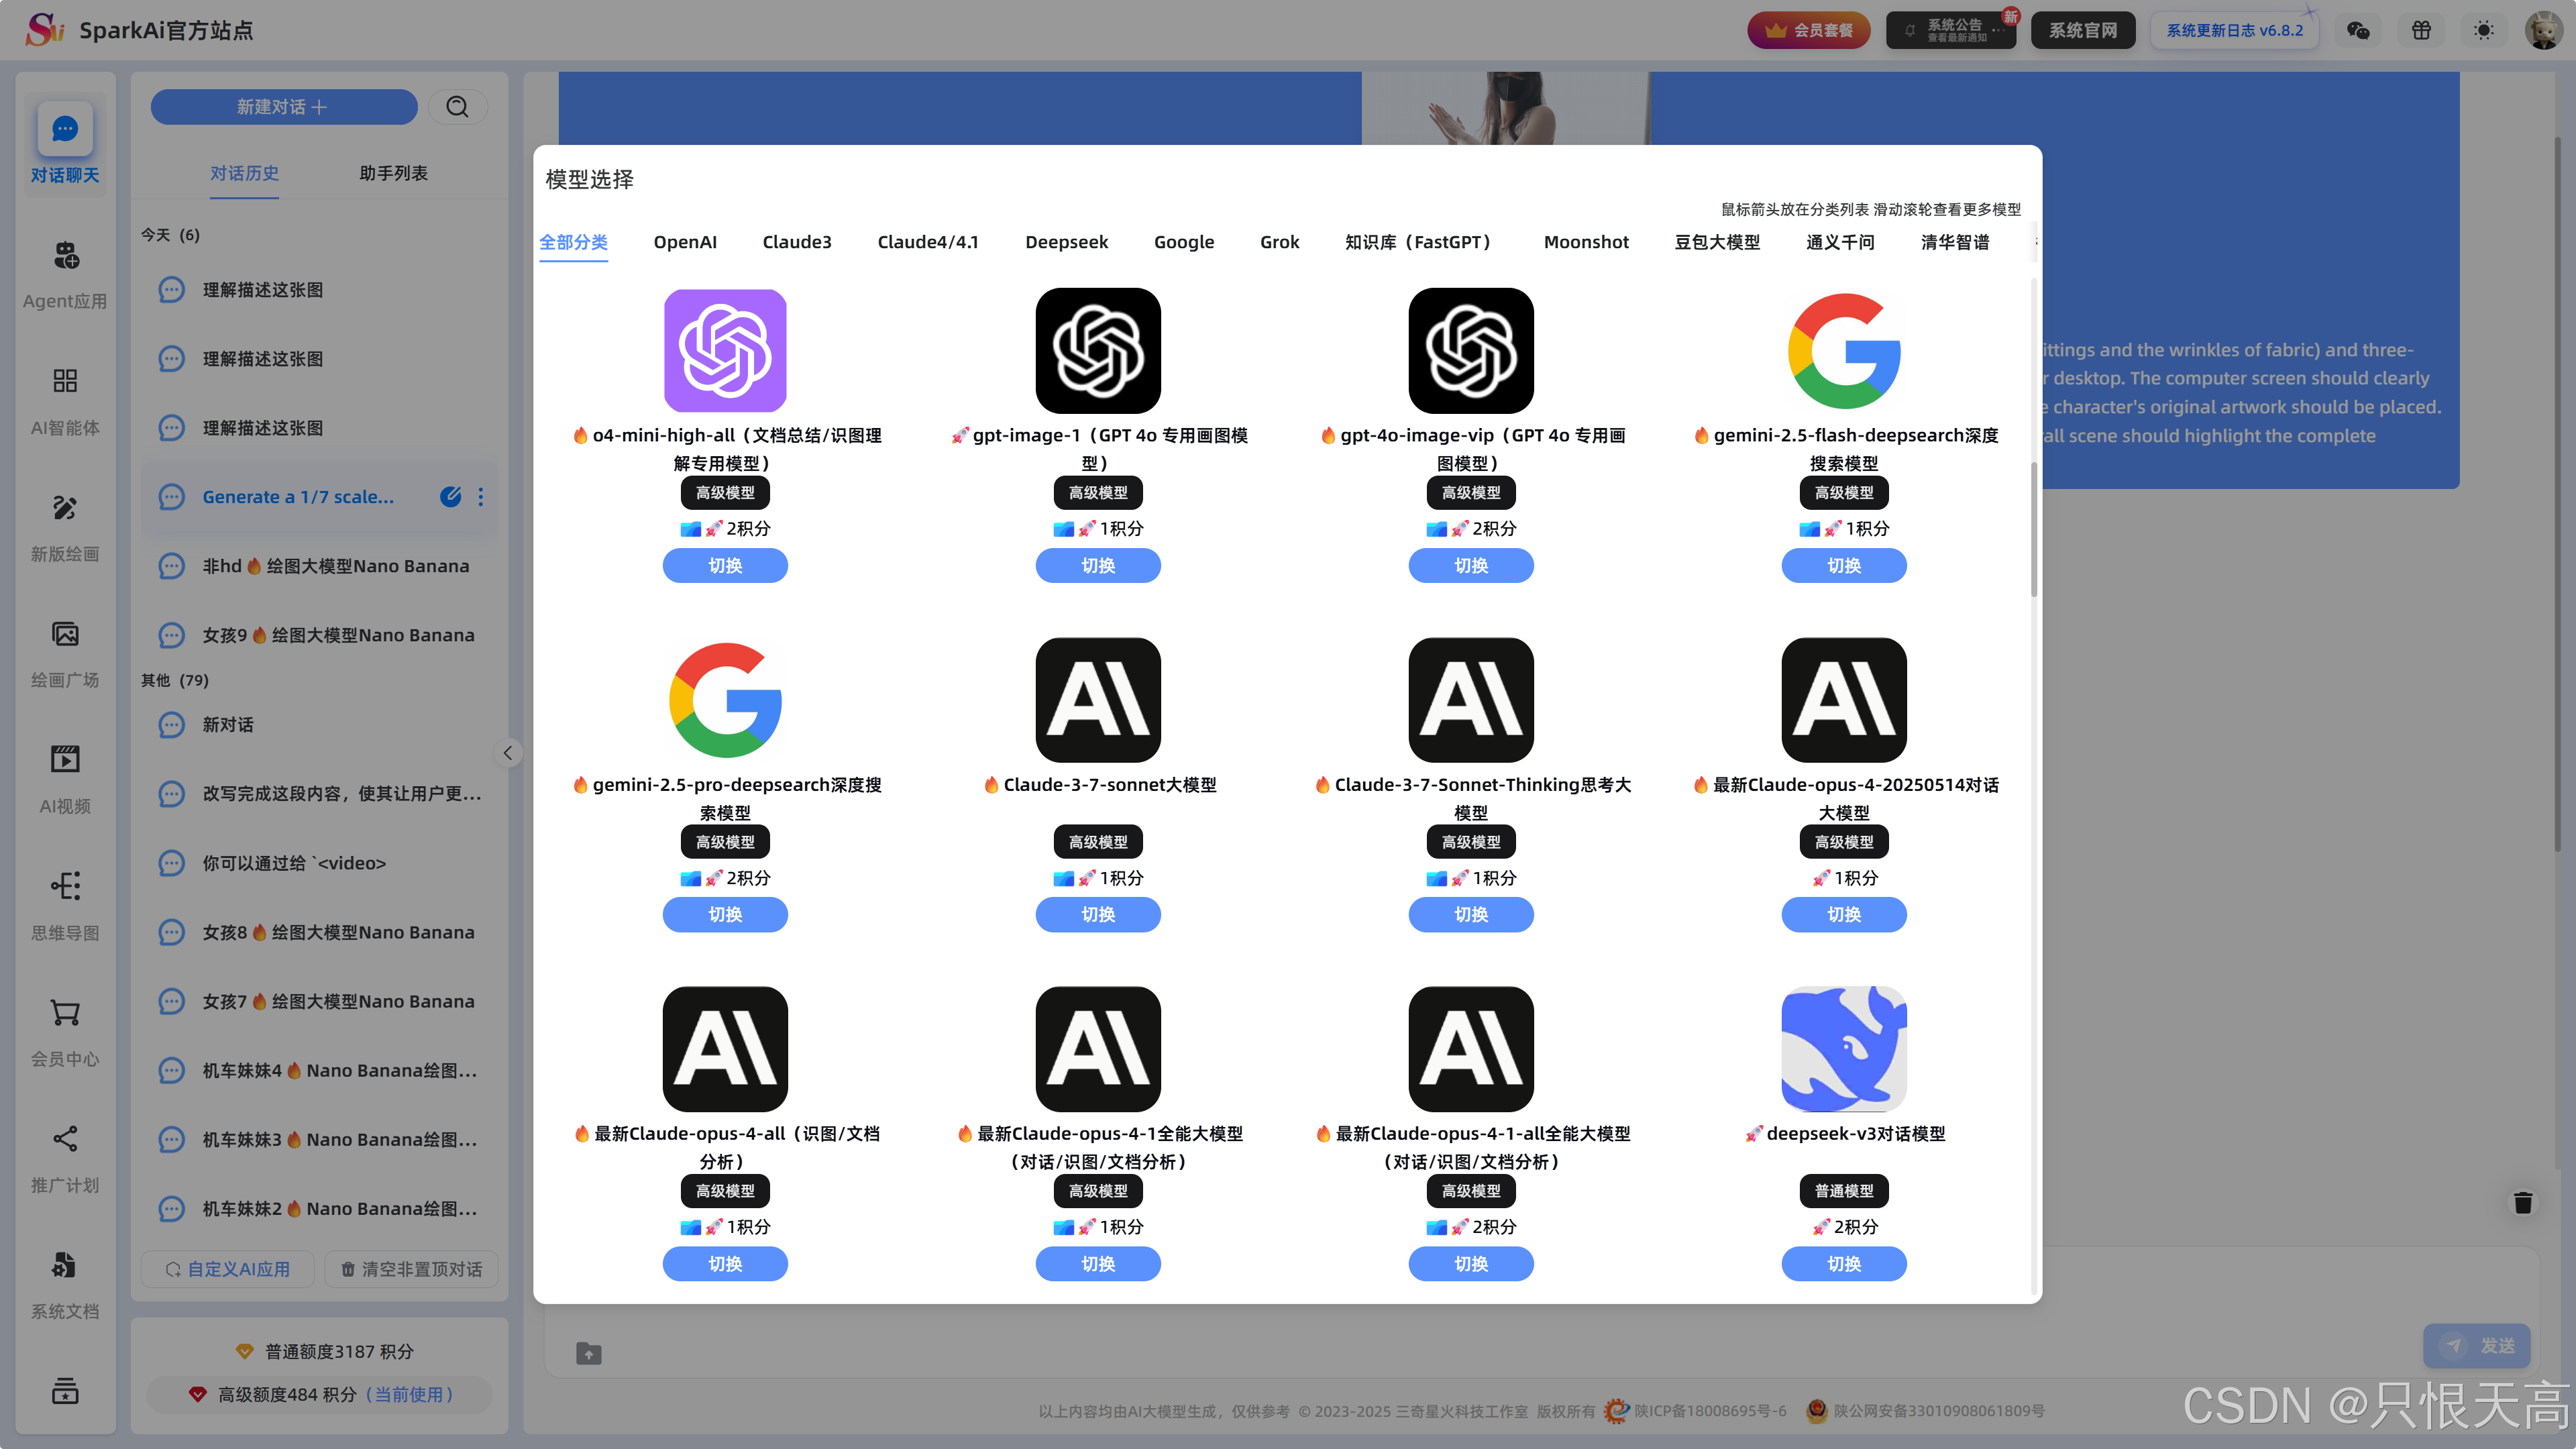Open the 系统官网 button
Image resolution: width=2576 pixels, height=1449 pixels.
2083,30
